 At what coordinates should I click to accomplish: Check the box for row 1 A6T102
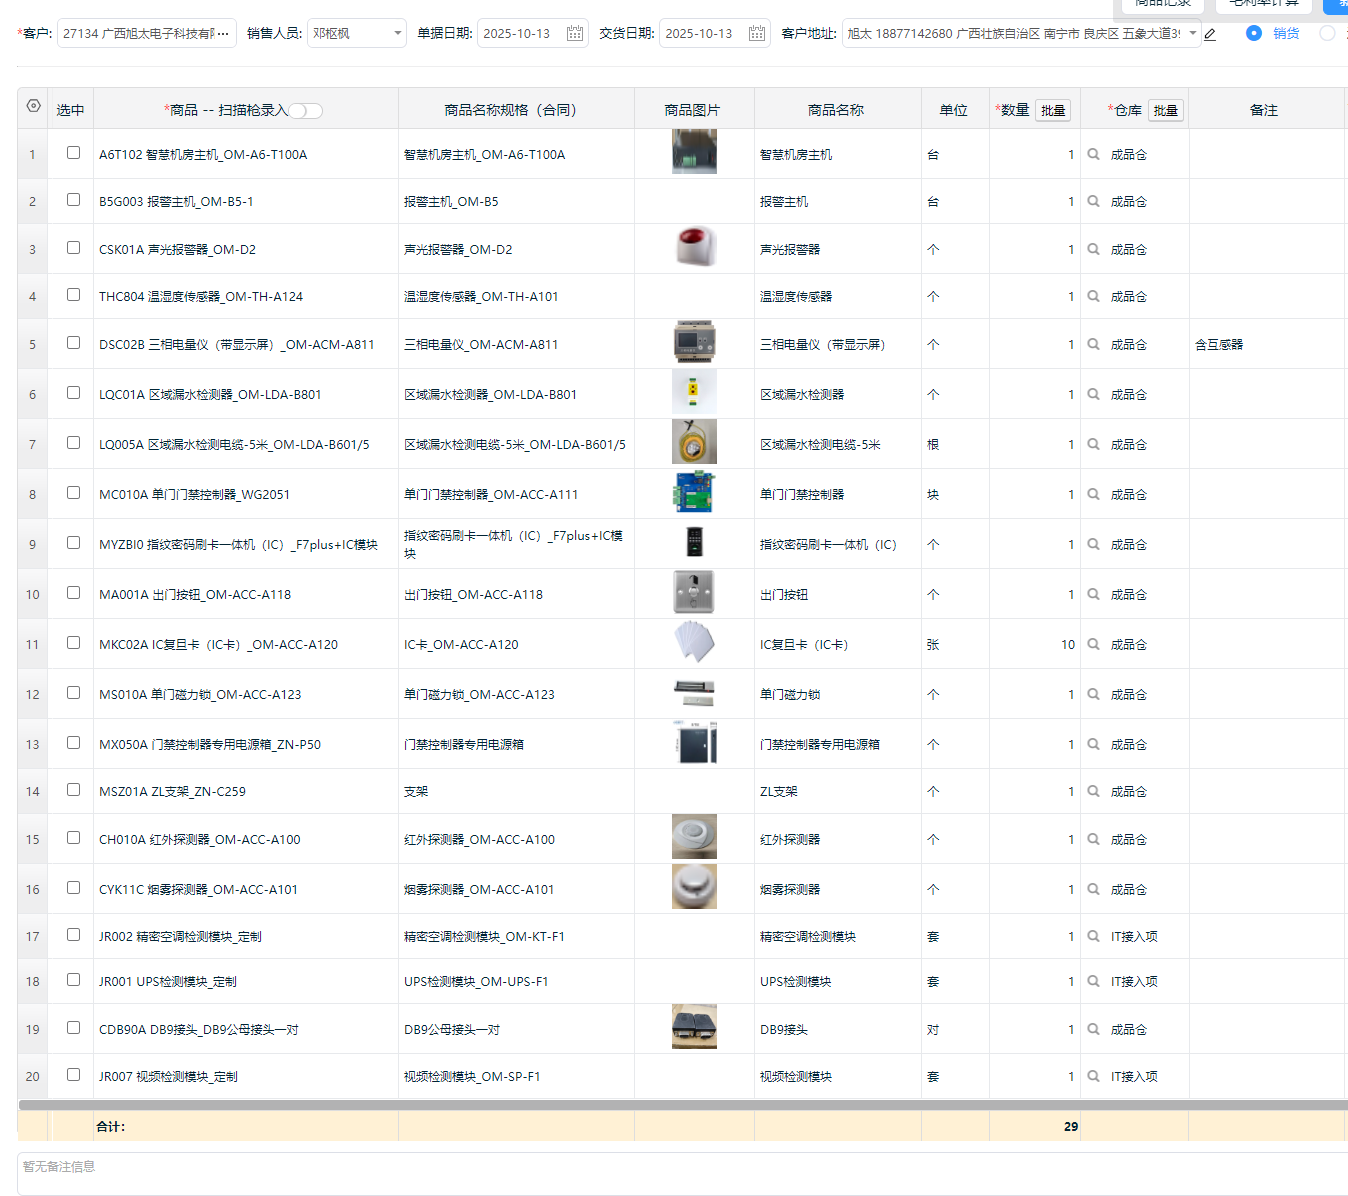73,153
